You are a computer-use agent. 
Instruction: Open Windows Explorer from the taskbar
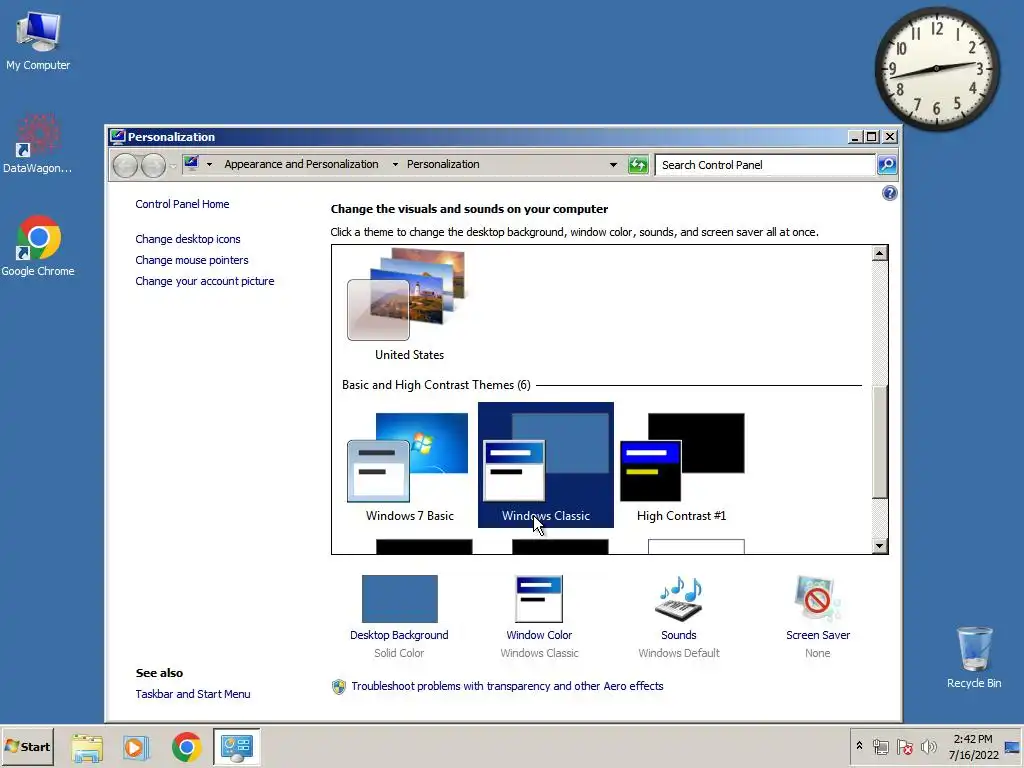(87, 747)
